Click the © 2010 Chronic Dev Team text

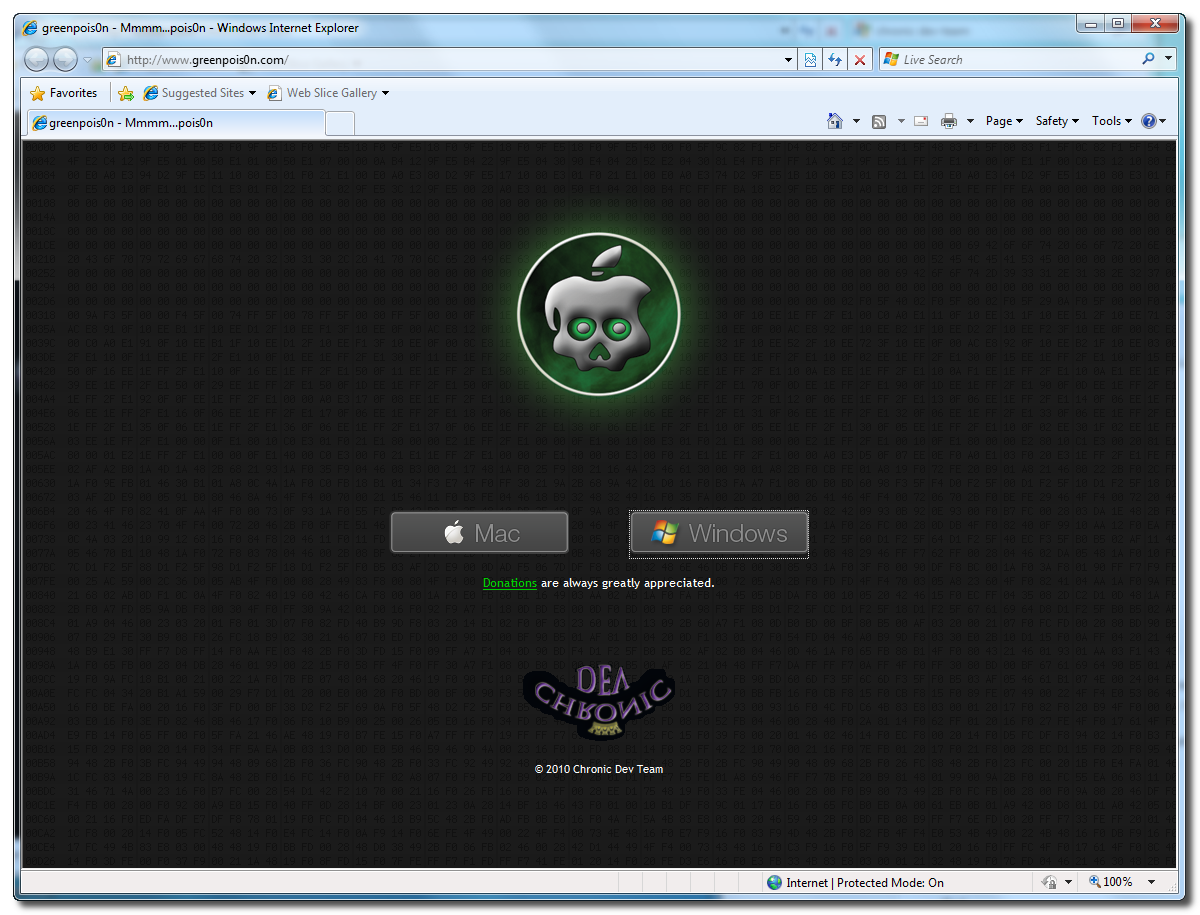click(599, 769)
